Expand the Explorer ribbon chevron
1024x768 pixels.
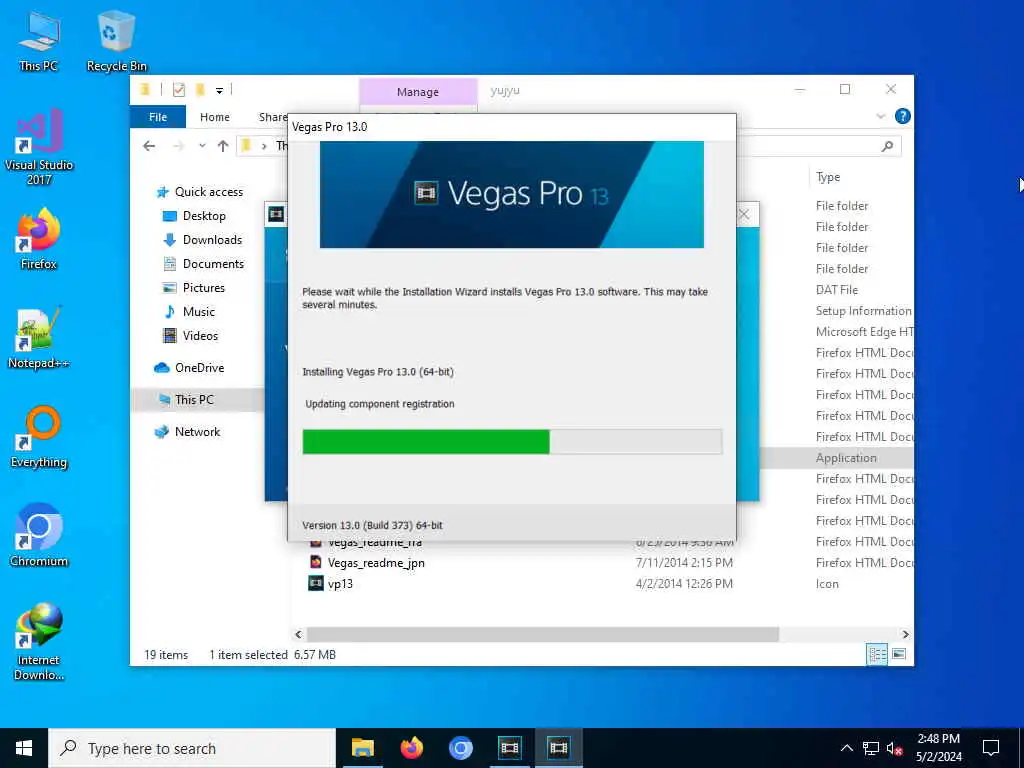[880, 116]
